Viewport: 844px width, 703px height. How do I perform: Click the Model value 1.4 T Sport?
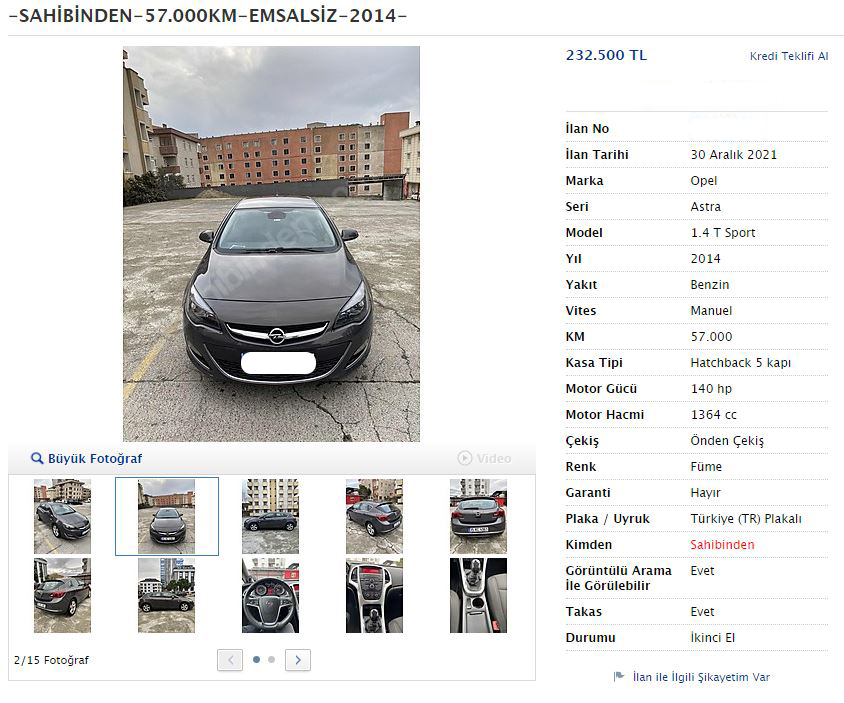click(x=723, y=233)
